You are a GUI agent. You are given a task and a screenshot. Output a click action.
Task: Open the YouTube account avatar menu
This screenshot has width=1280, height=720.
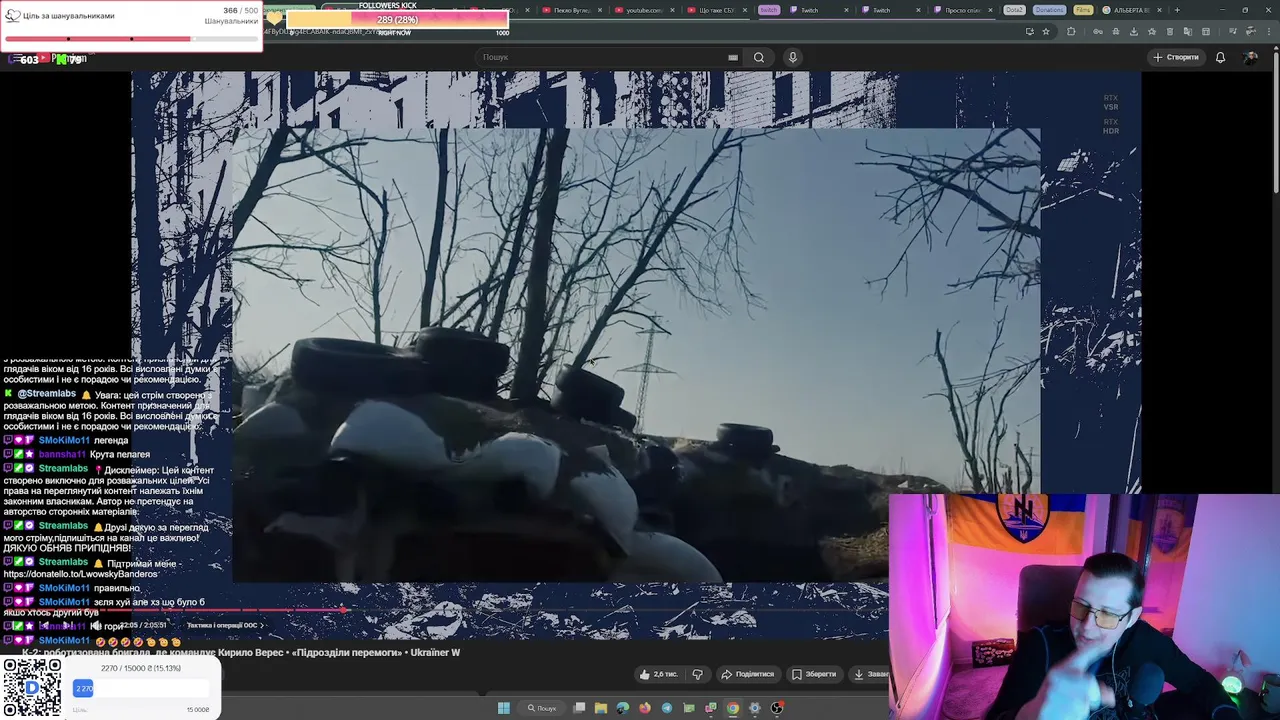tap(1250, 57)
